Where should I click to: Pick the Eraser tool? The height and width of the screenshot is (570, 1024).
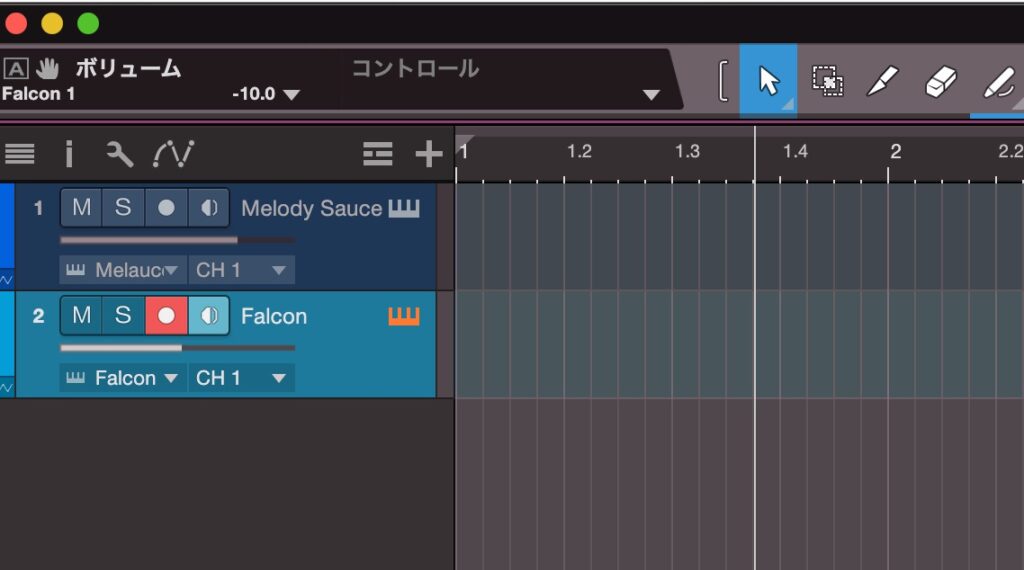click(x=940, y=80)
